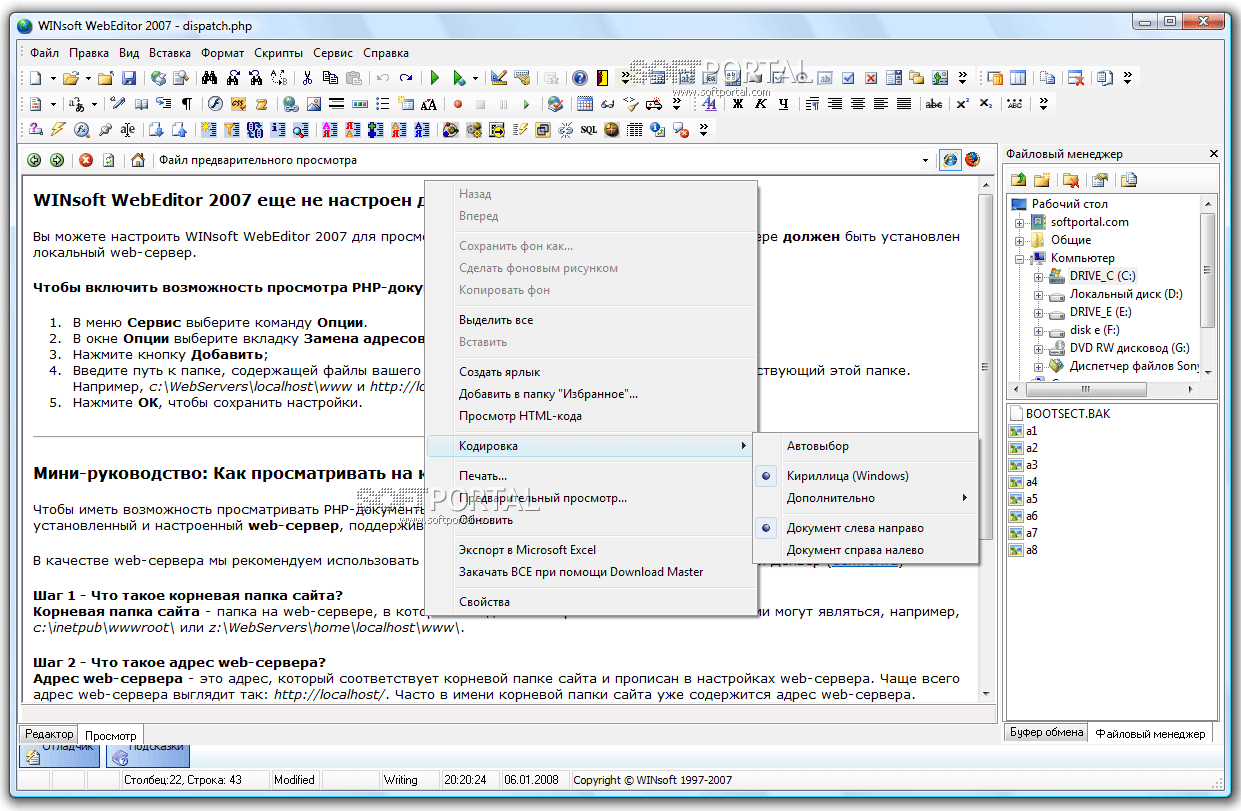
Task: Click the strikethrough abc icon
Action: pos(934,104)
